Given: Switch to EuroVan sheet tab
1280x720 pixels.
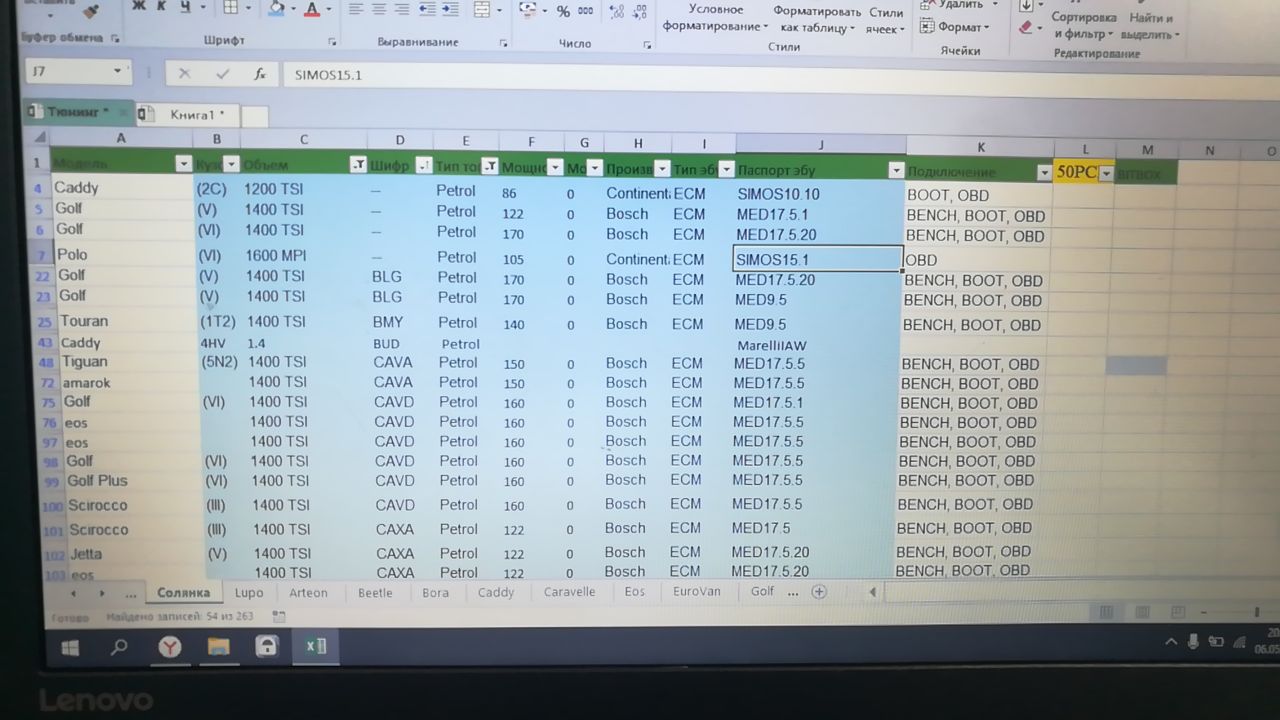Looking at the screenshot, I should (696, 591).
